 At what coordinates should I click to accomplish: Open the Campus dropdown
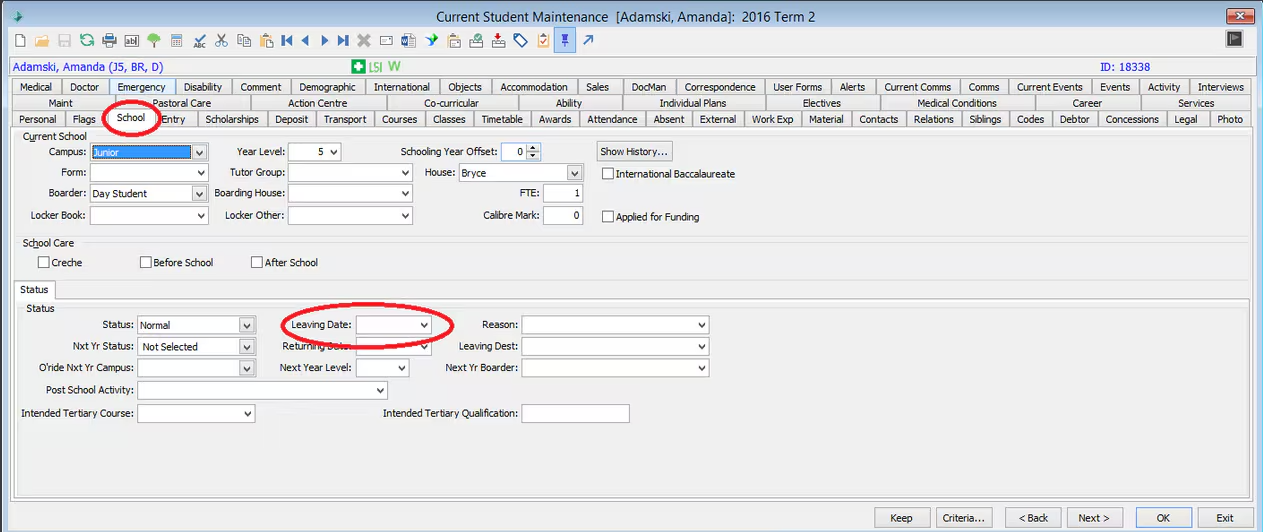click(x=200, y=153)
